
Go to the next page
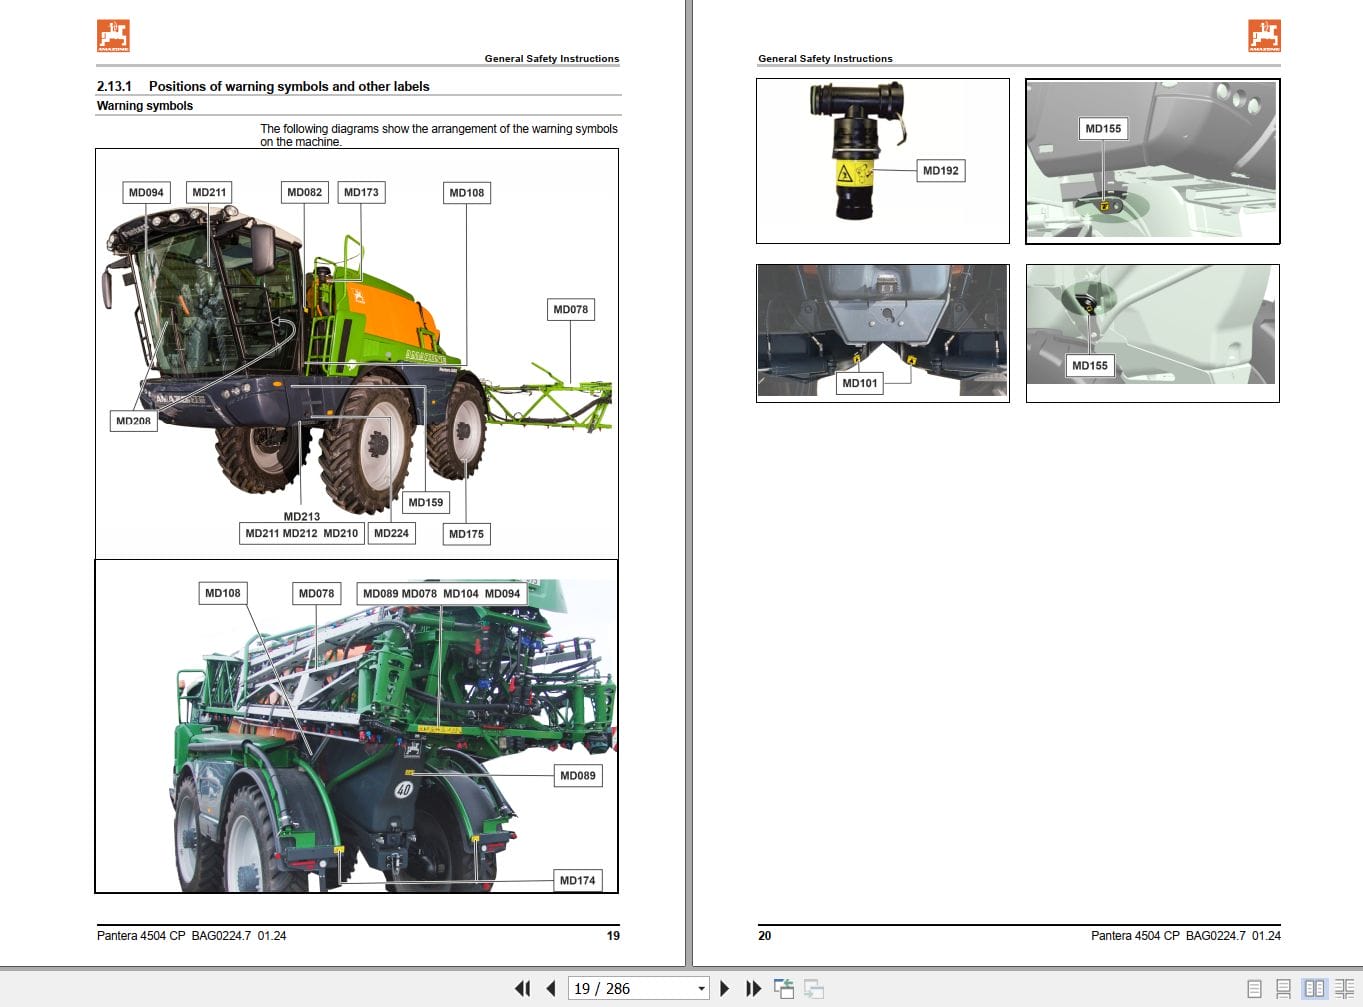click(x=725, y=988)
